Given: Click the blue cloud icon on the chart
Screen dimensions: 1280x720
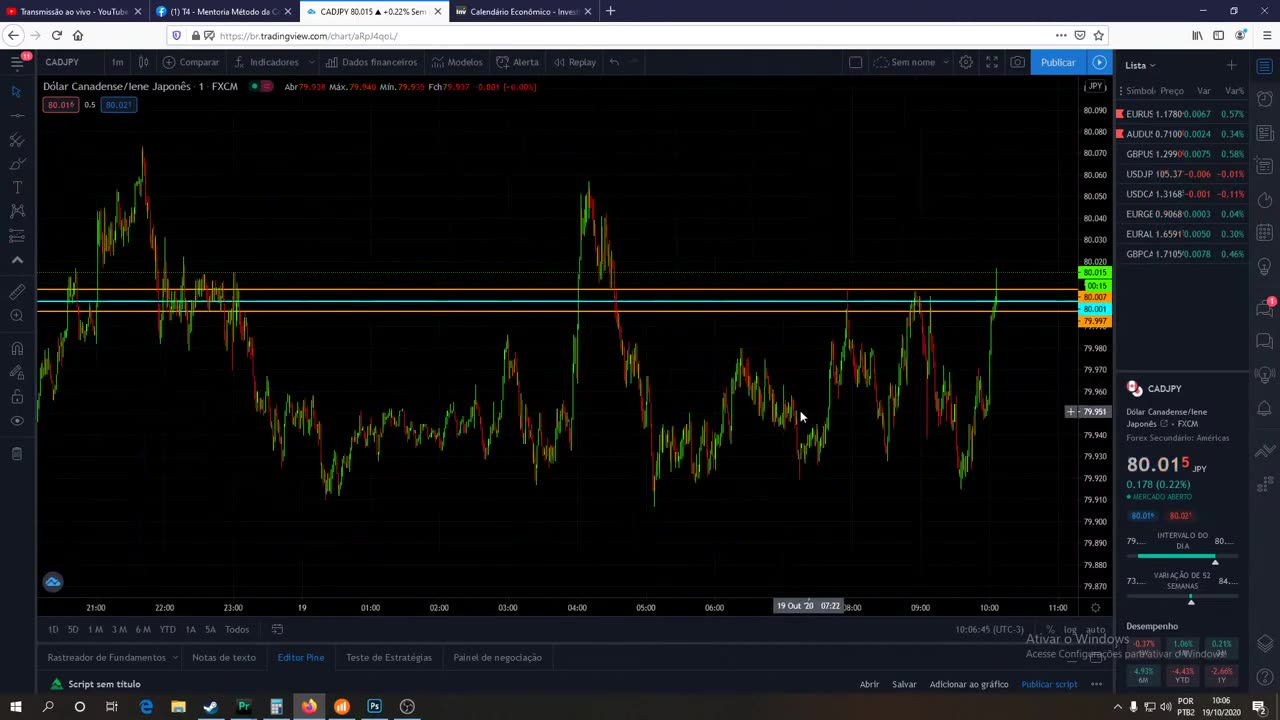Looking at the screenshot, I should point(53,582).
